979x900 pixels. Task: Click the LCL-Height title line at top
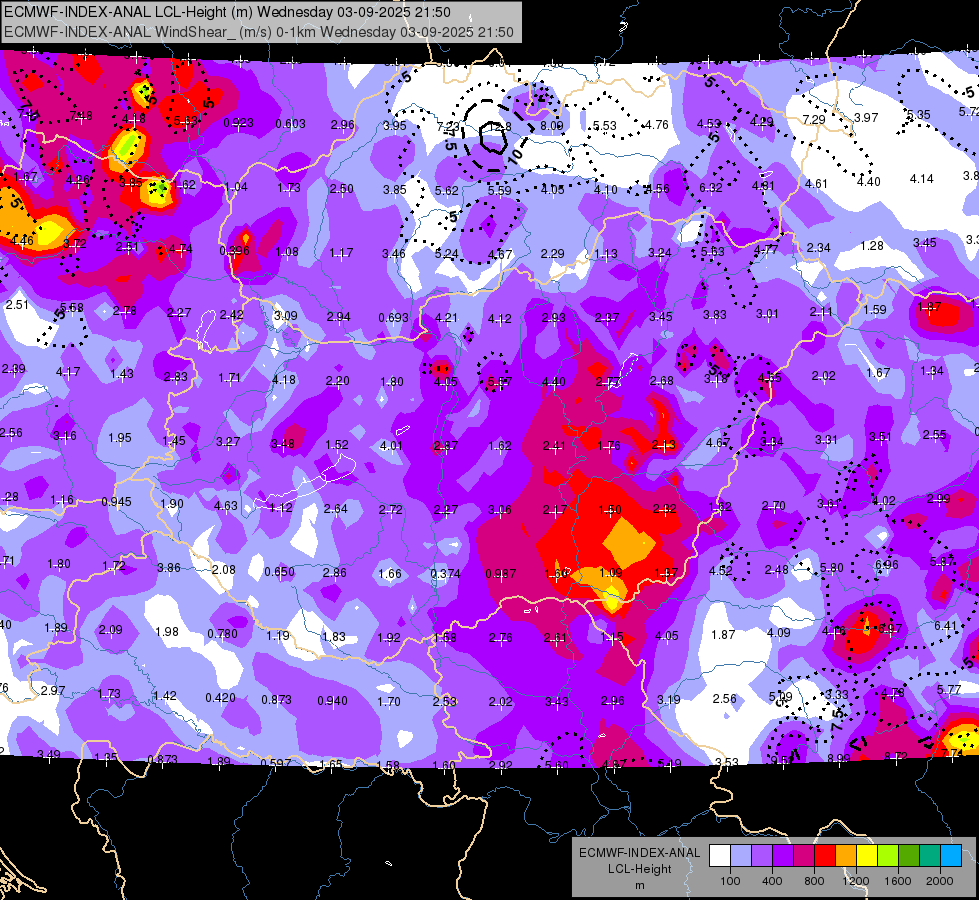227,12
